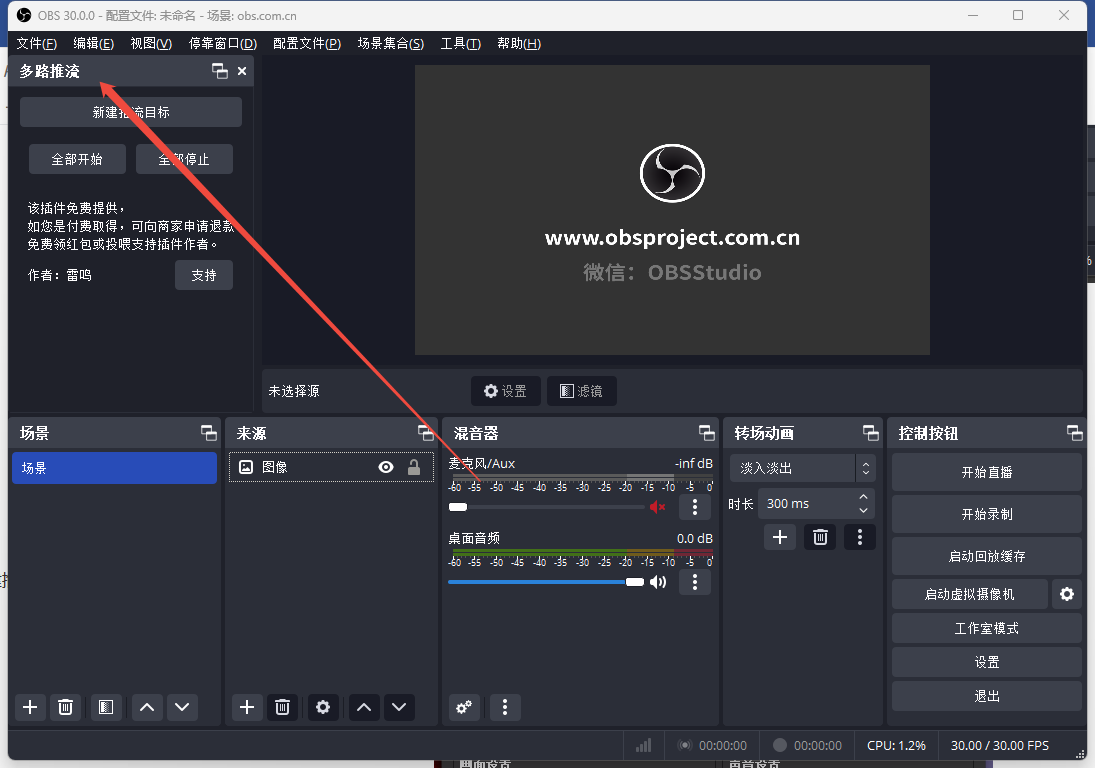Open the 工具(T) menu
Screen dimensions: 1095x768
[x=460, y=44]
